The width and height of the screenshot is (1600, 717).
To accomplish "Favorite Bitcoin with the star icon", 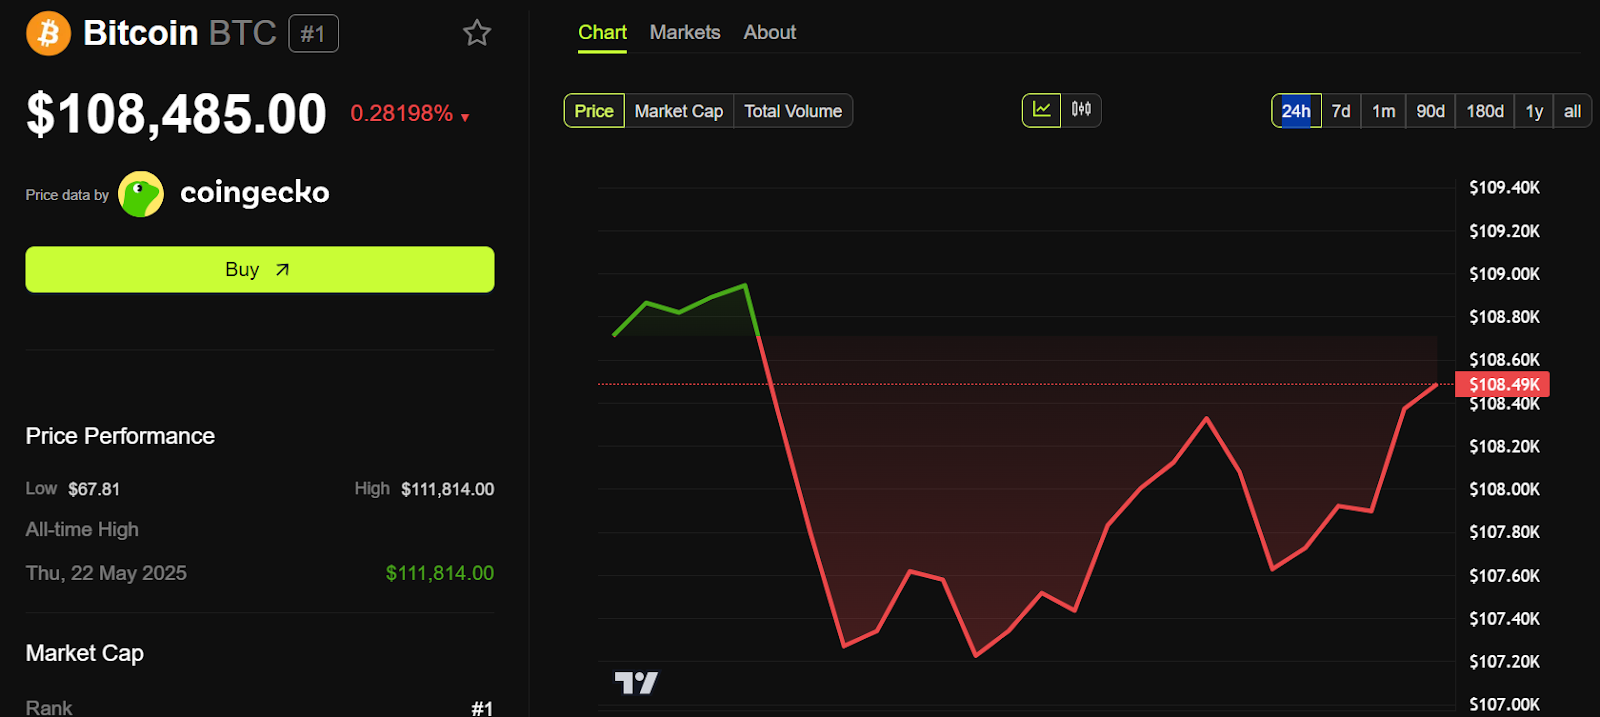I will tap(477, 33).
